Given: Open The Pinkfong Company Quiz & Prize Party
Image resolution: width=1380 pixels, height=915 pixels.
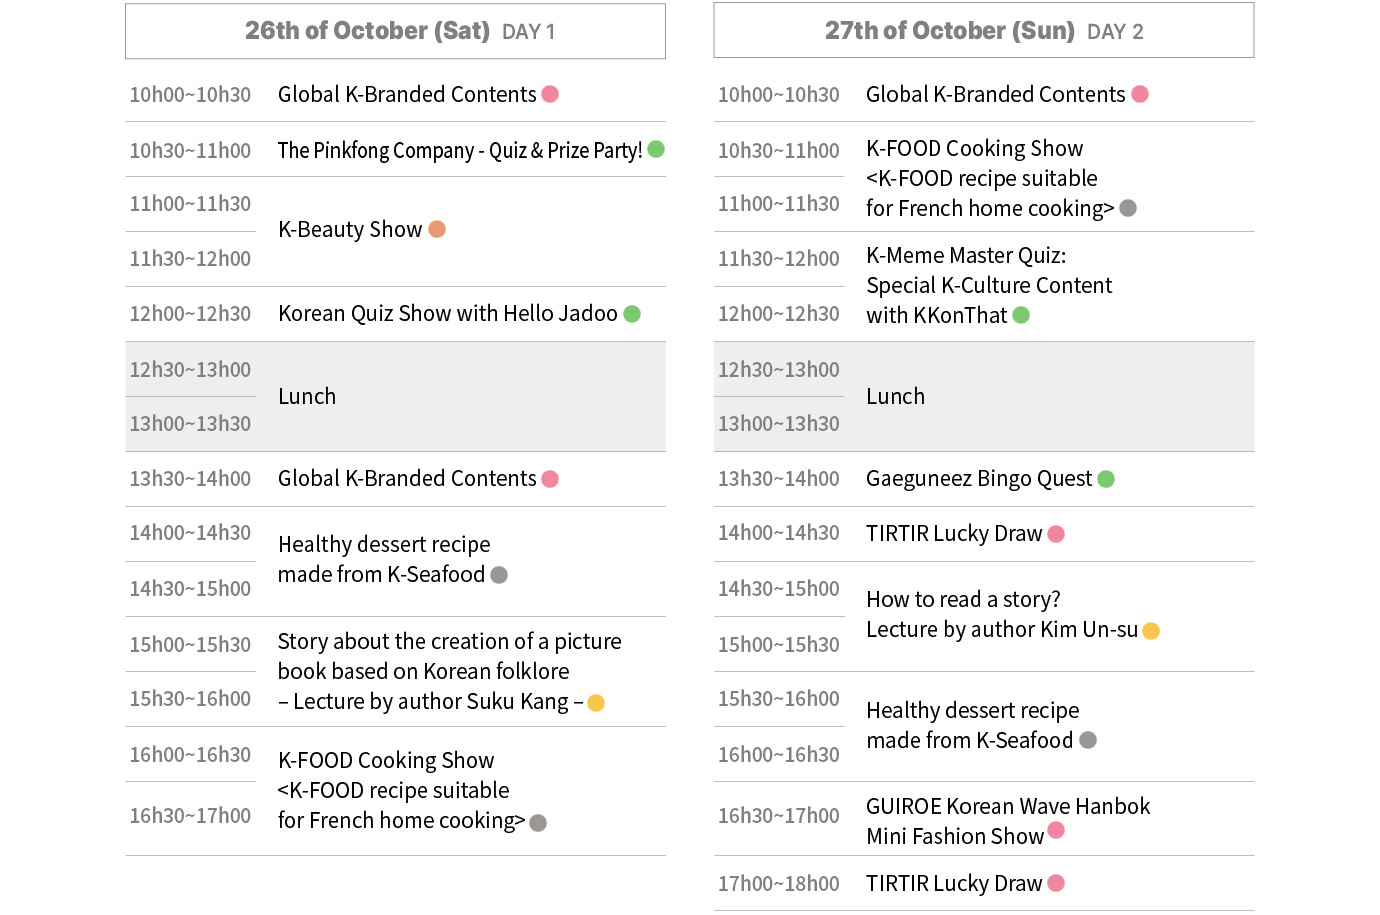Looking at the screenshot, I should tap(460, 150).
